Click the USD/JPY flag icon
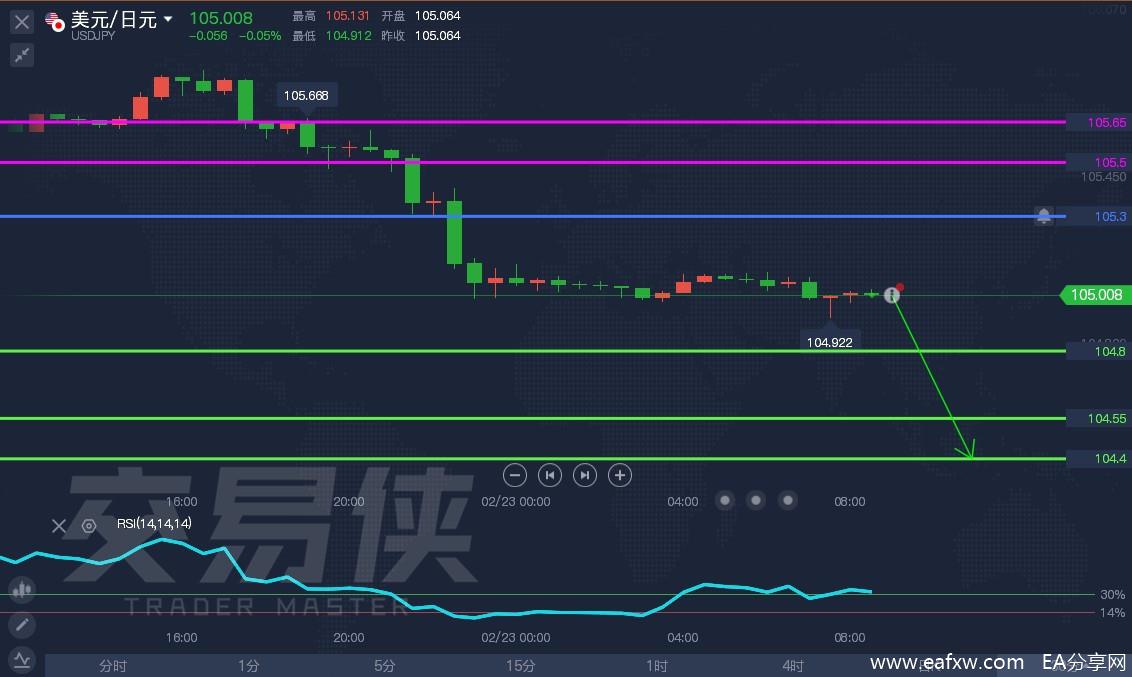 [55, 22]
